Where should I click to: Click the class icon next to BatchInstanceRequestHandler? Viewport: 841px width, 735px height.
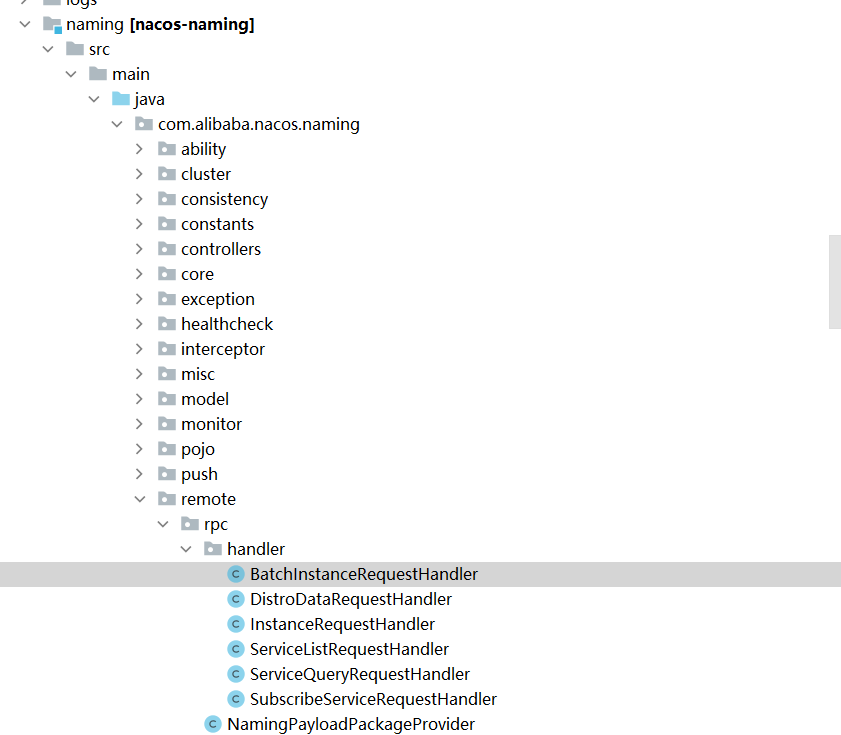[x=235, y=573]
